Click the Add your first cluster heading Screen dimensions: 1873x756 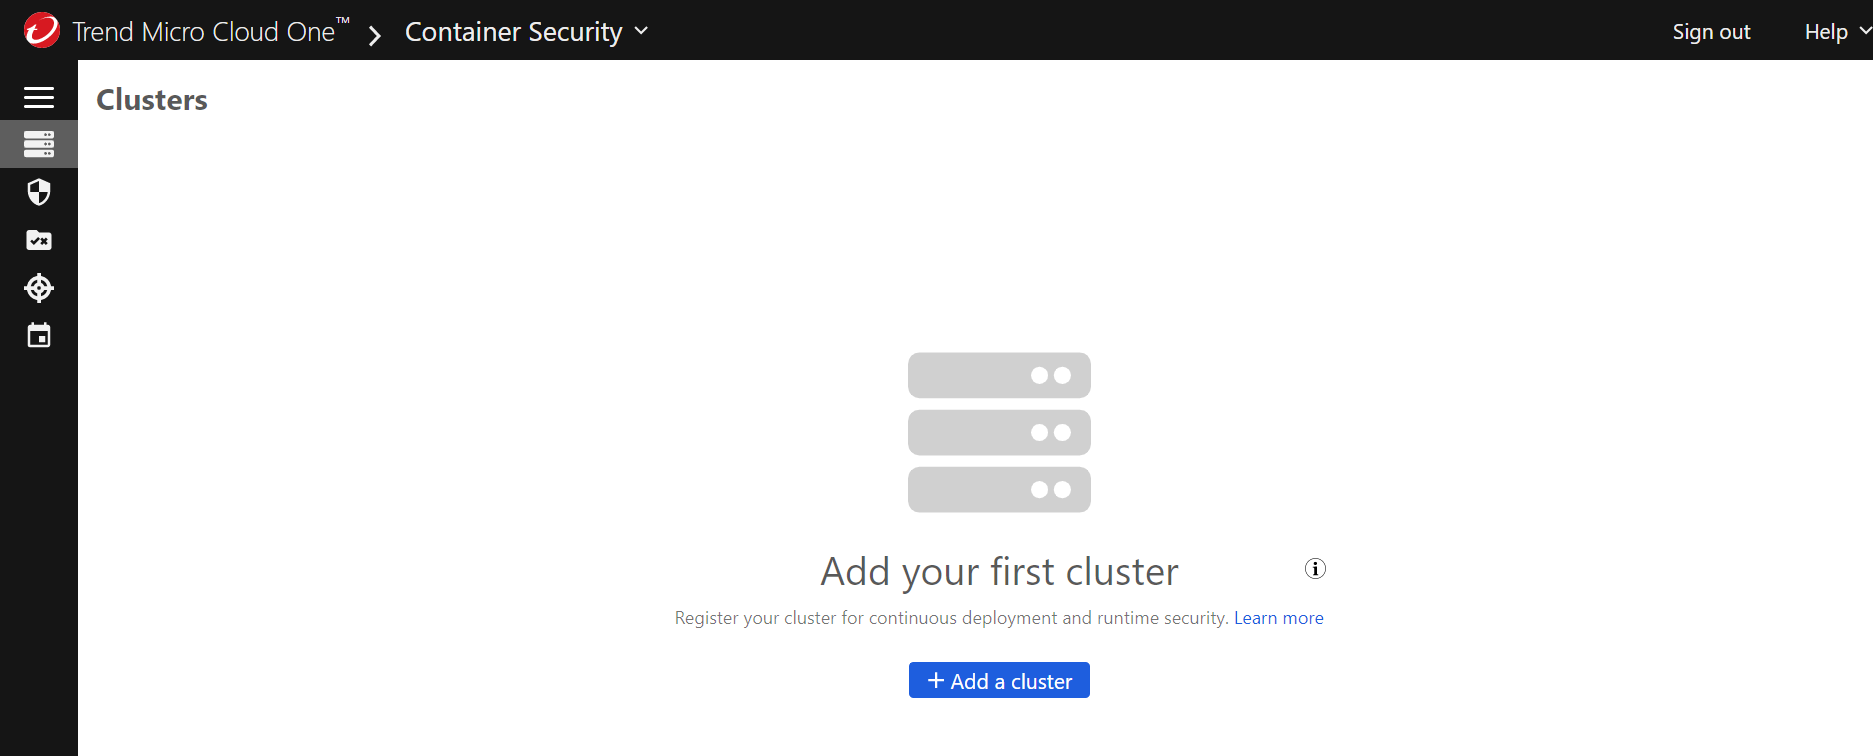pyautogui.click(x=999, y=572)
